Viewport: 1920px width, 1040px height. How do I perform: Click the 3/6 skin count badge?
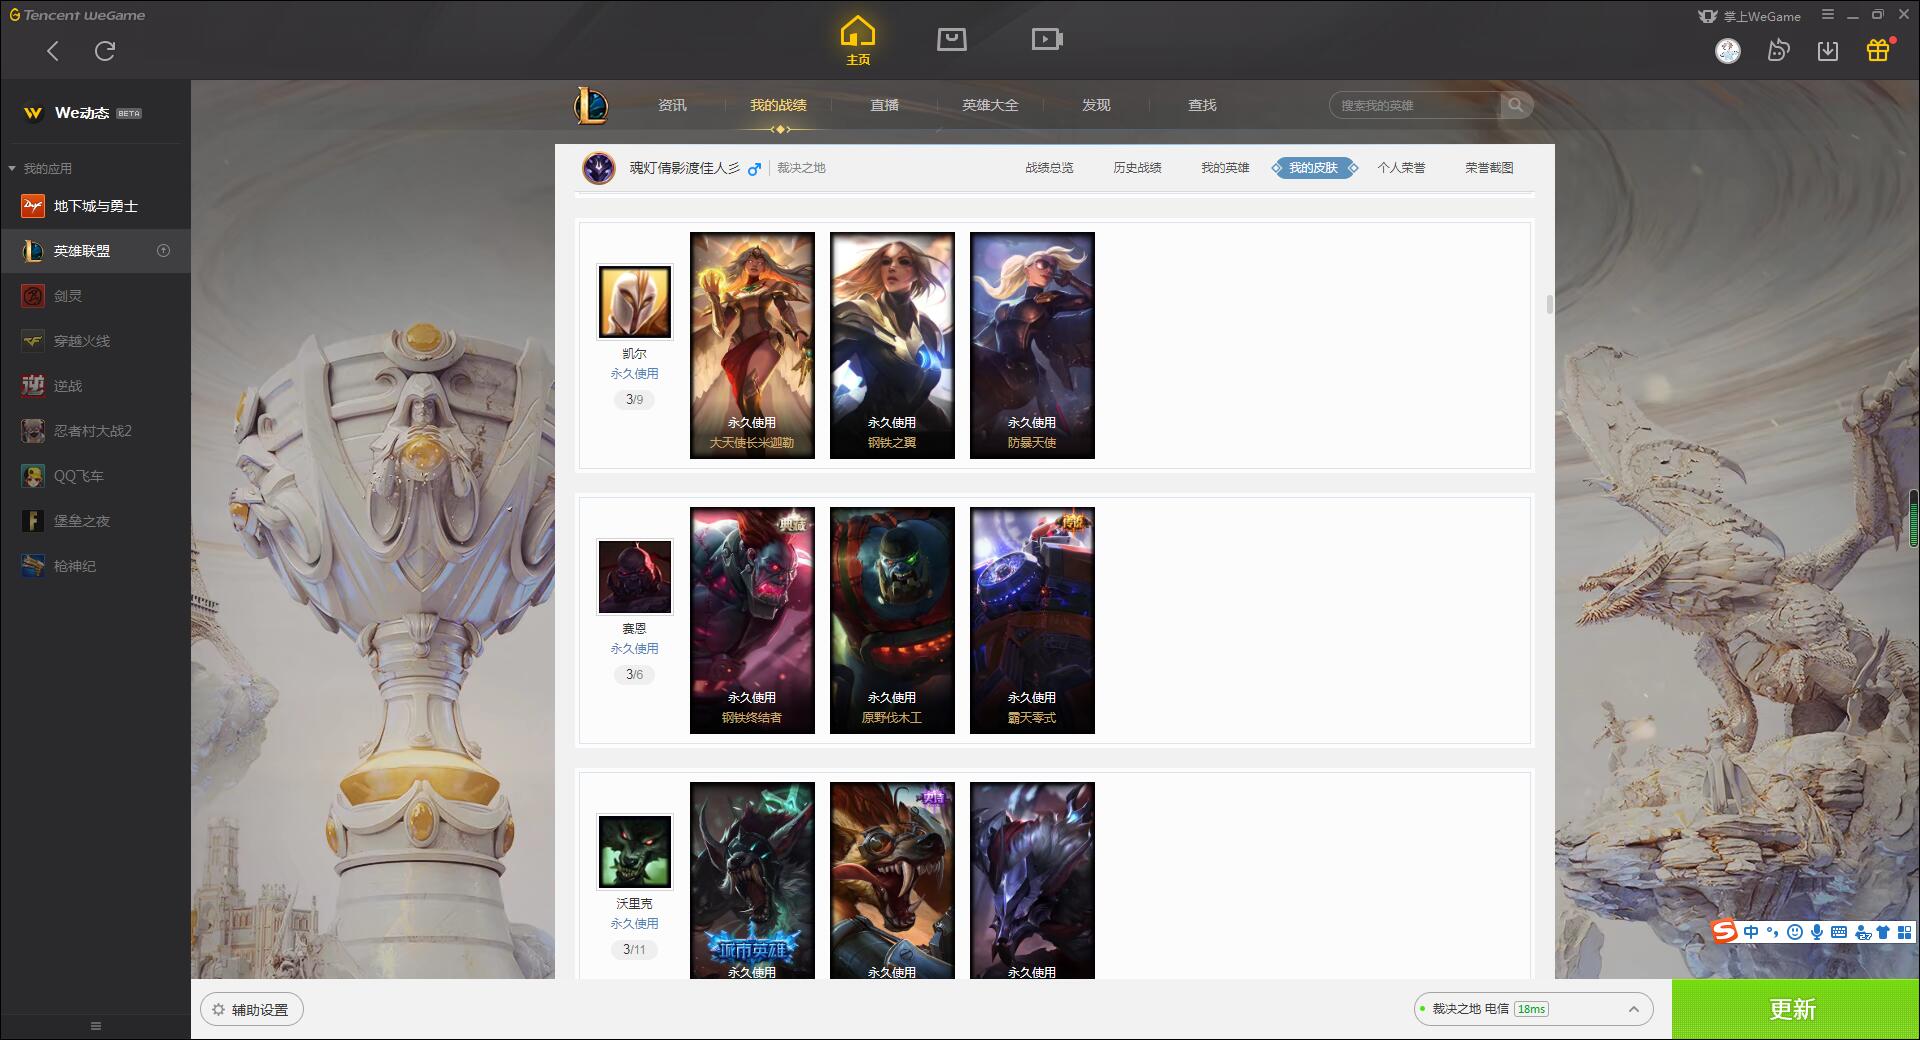click(634, 674)
